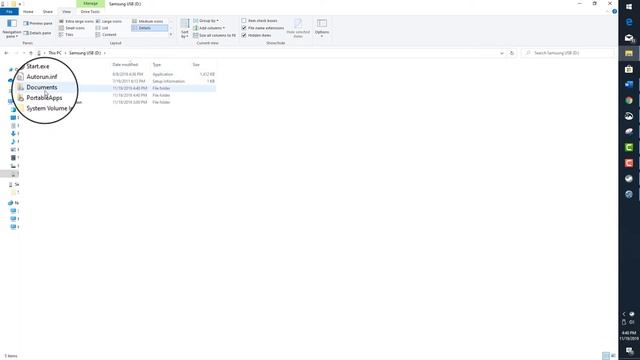The width and height of the screenshot is (640, 360).
Task: Open the File tab
Action: coord(9,11)
